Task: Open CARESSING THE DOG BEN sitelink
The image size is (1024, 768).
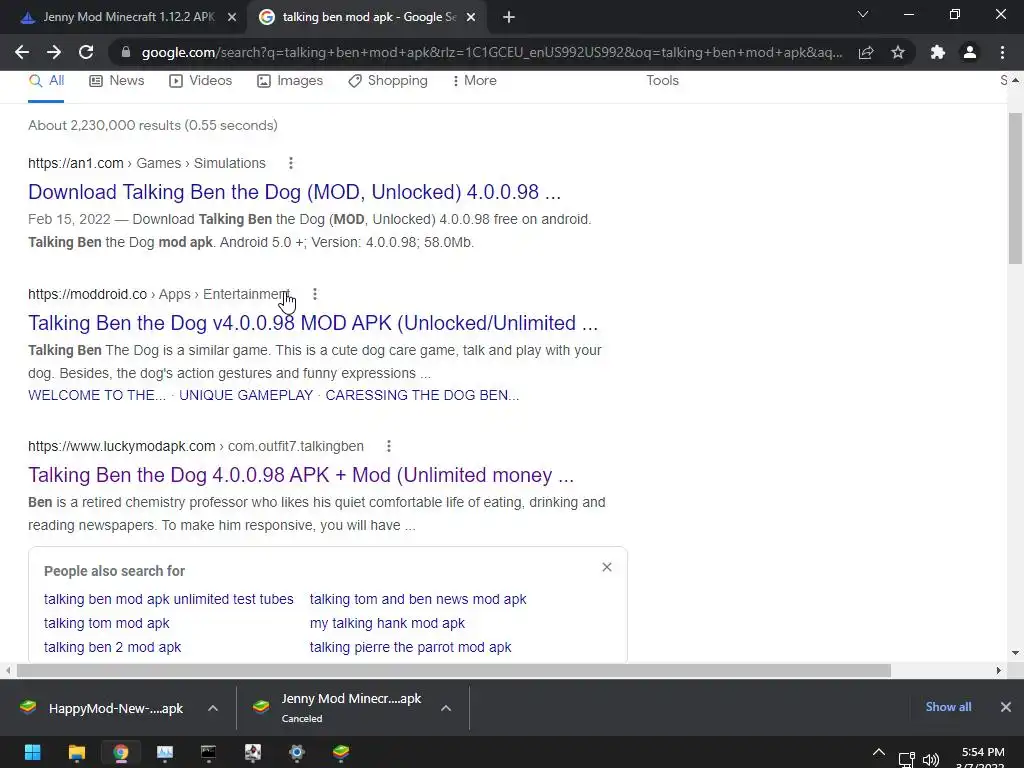Action: pyautogui.click(x=422, y=396)
